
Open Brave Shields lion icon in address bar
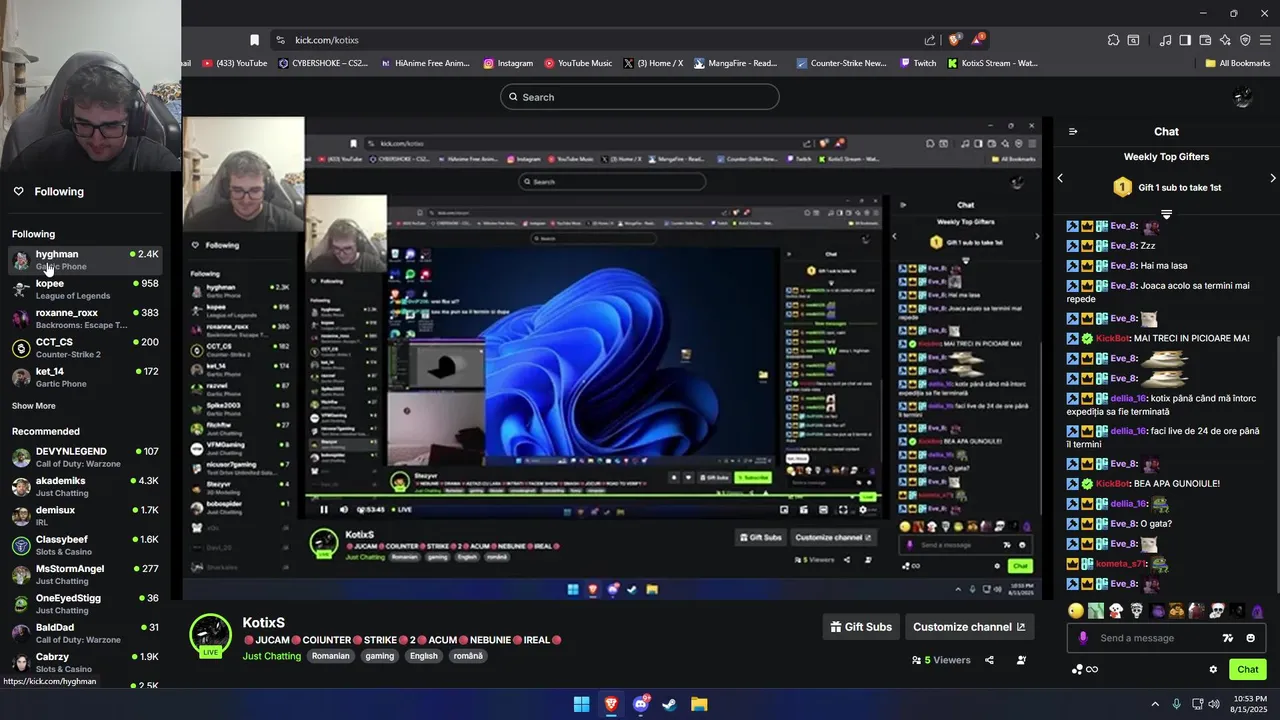(x=954, y=40)
